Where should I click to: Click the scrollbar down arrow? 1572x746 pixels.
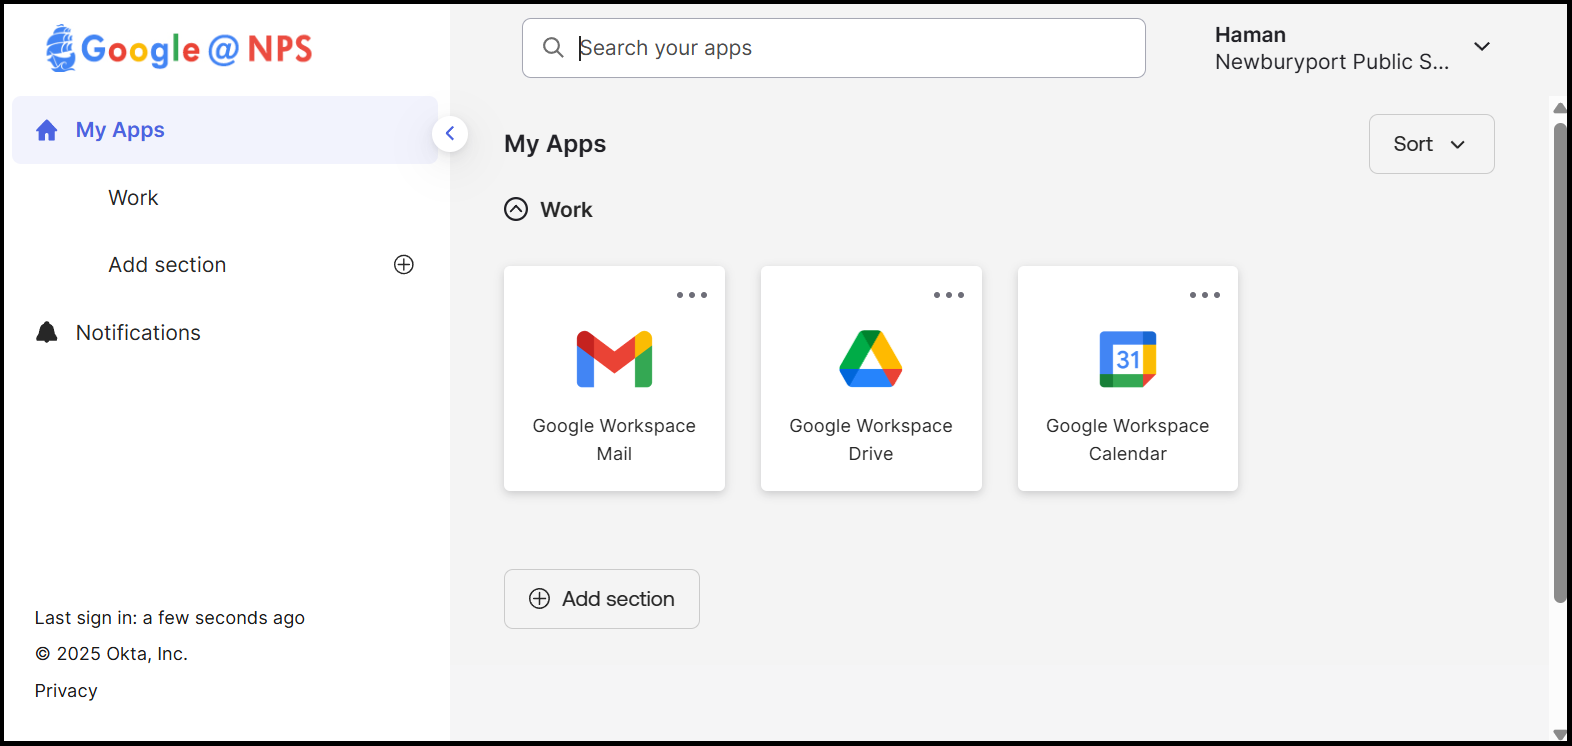point(1560,734)
